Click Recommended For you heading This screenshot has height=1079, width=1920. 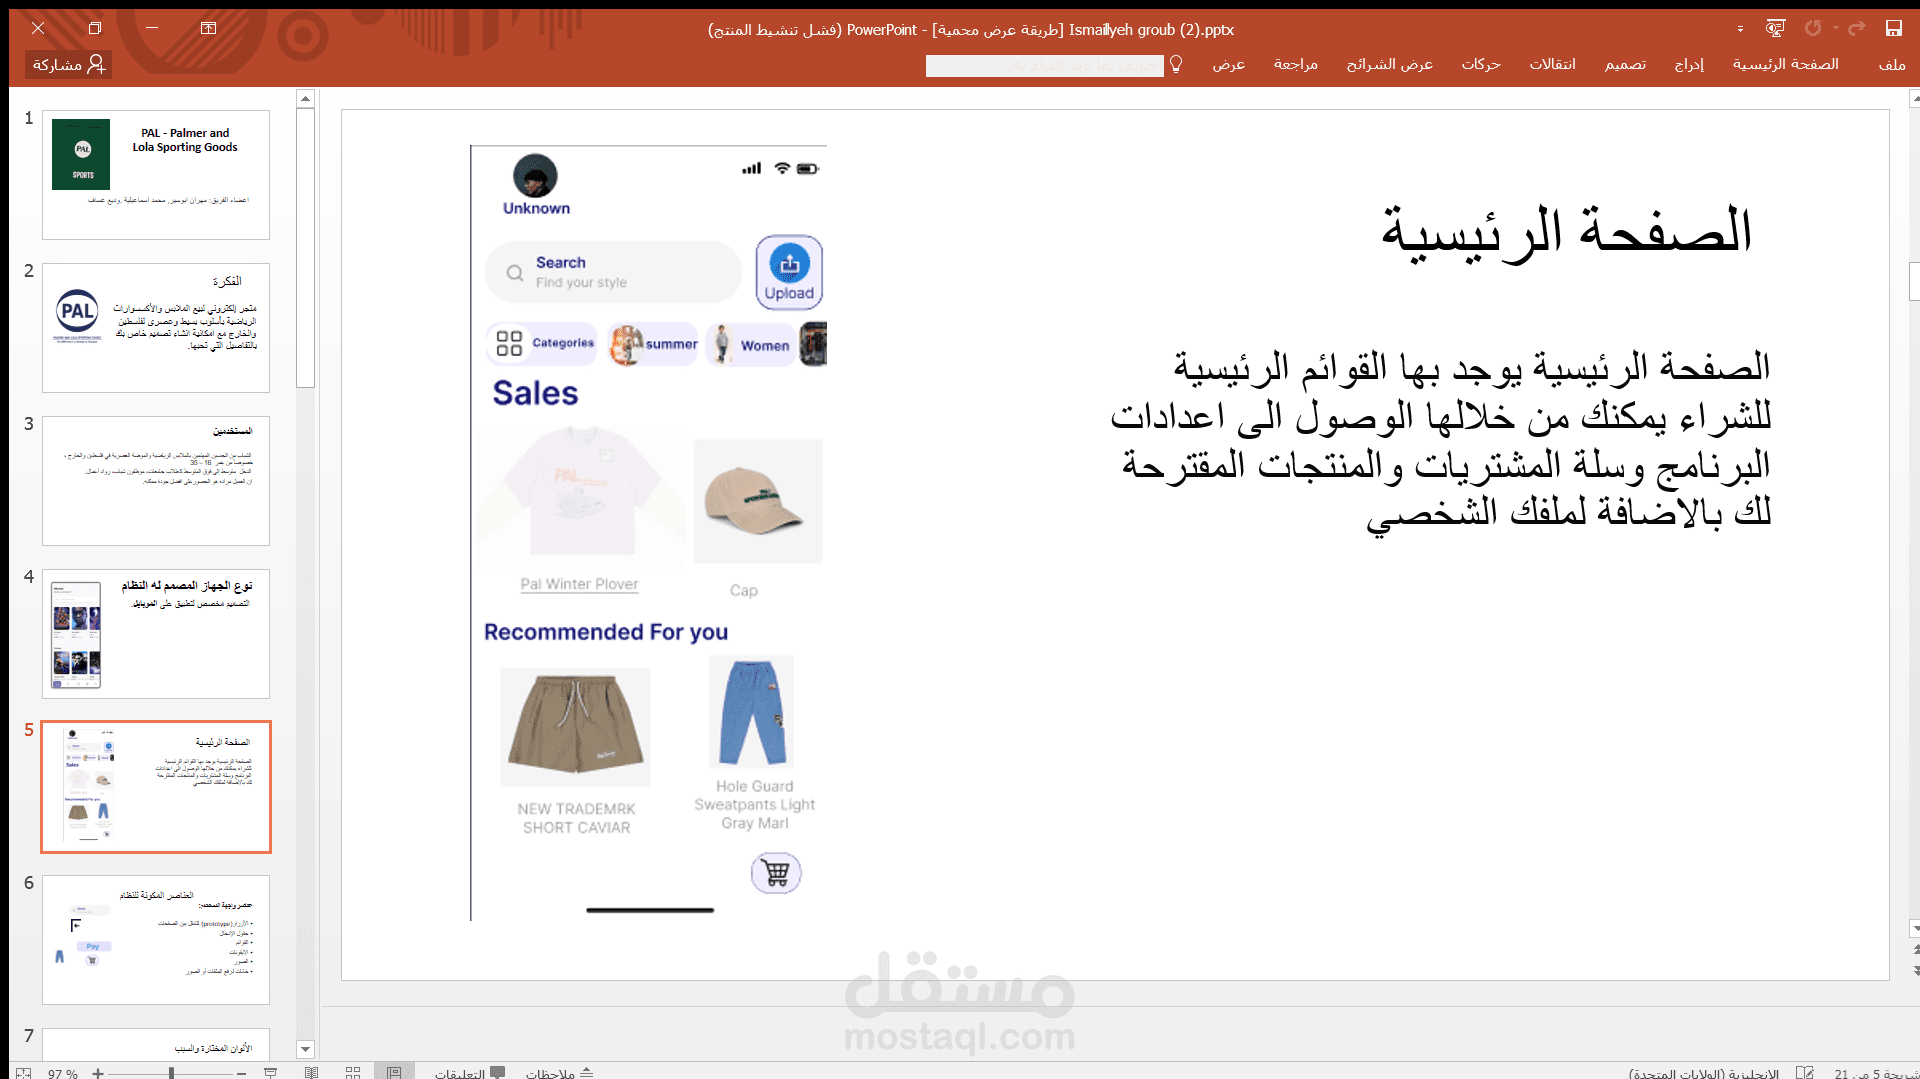[606, 632]
